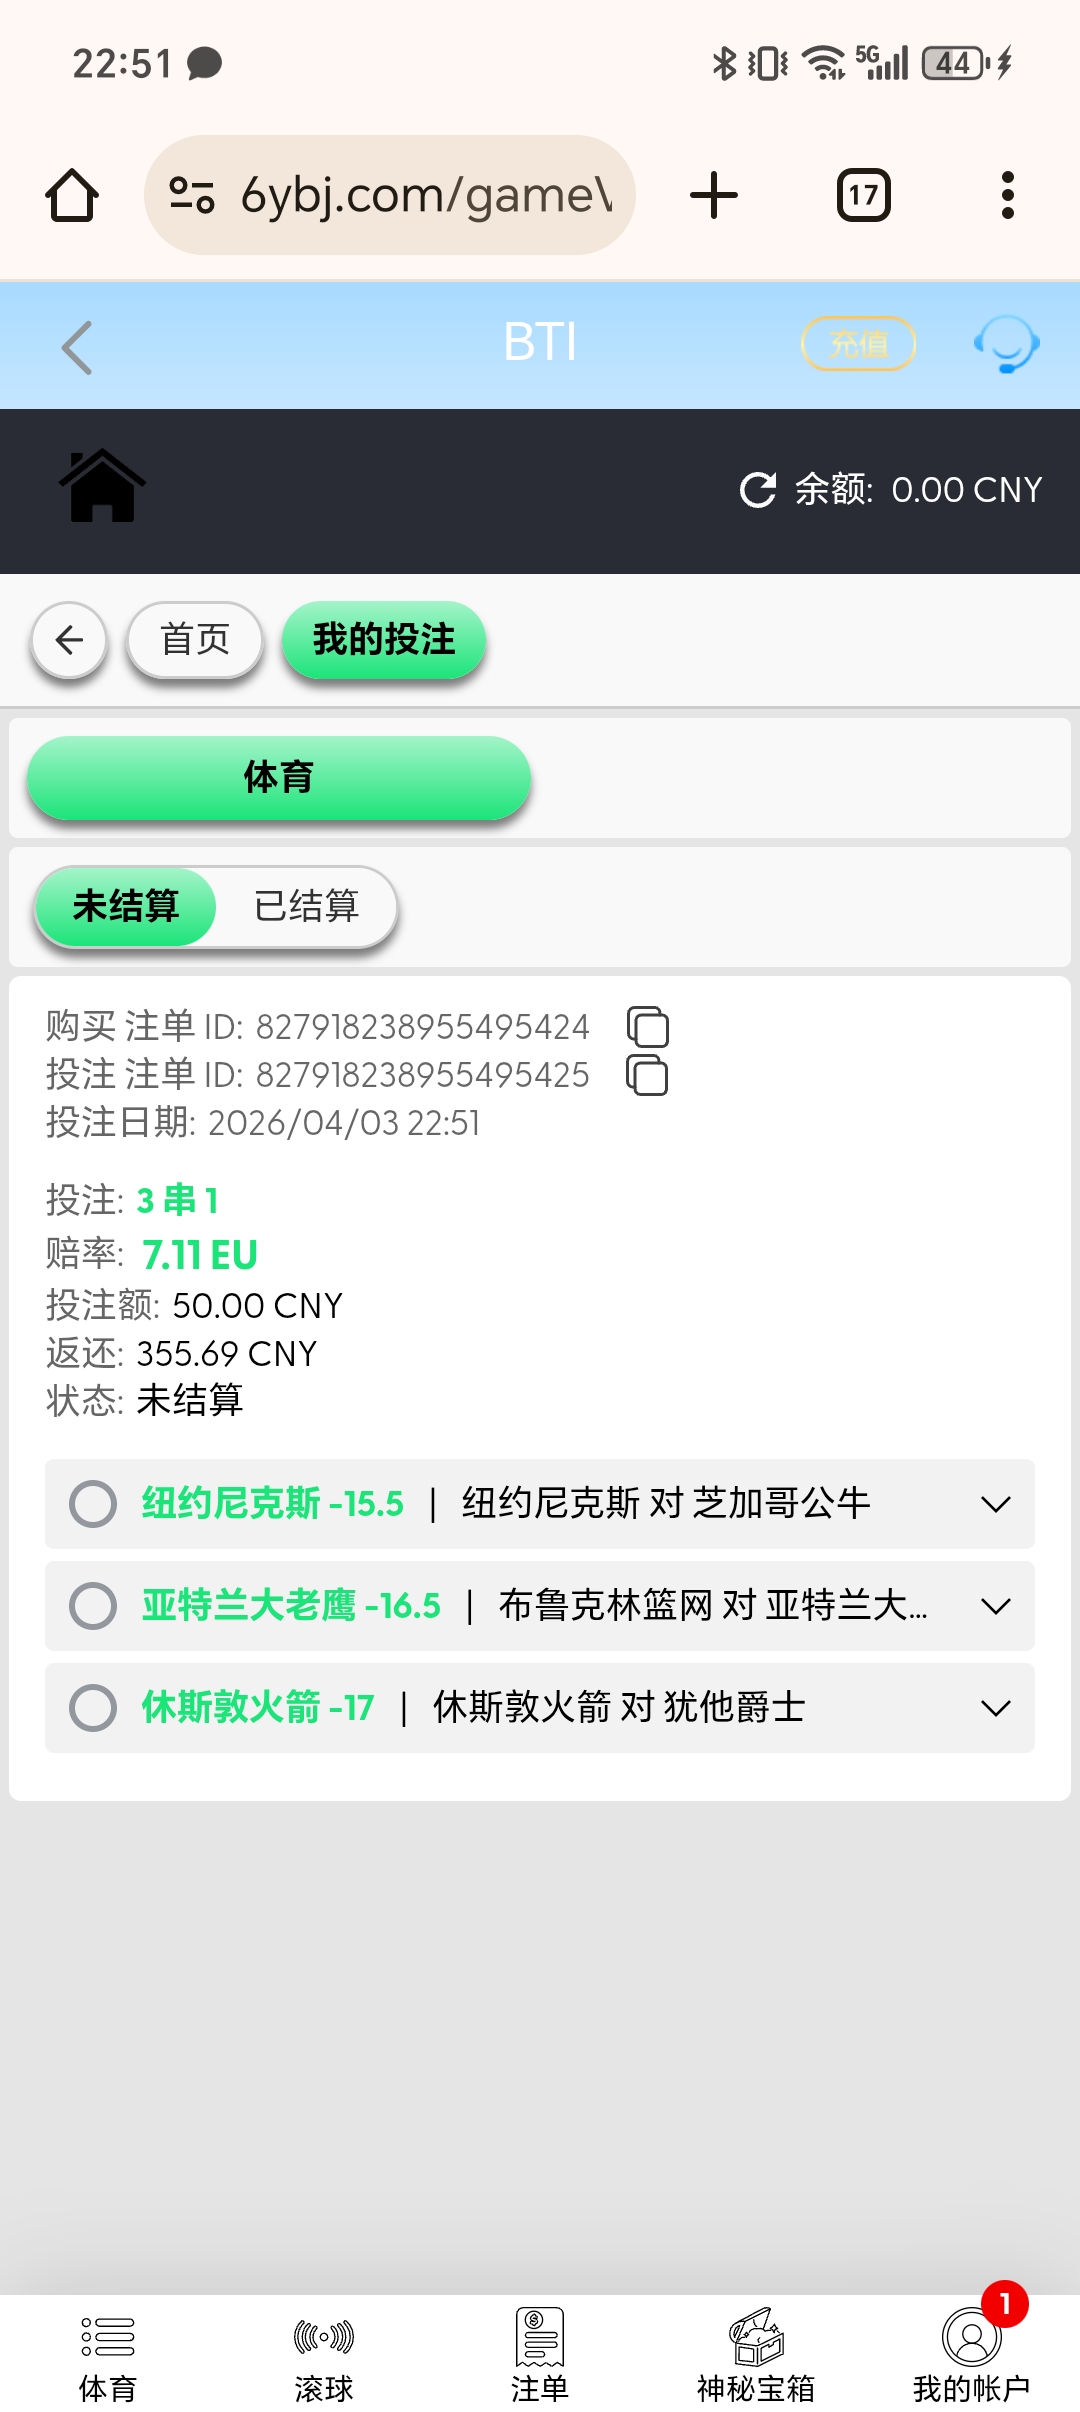Tap the browser address bar
Screen dimensions: 1080x2412
tap(390, 195)
